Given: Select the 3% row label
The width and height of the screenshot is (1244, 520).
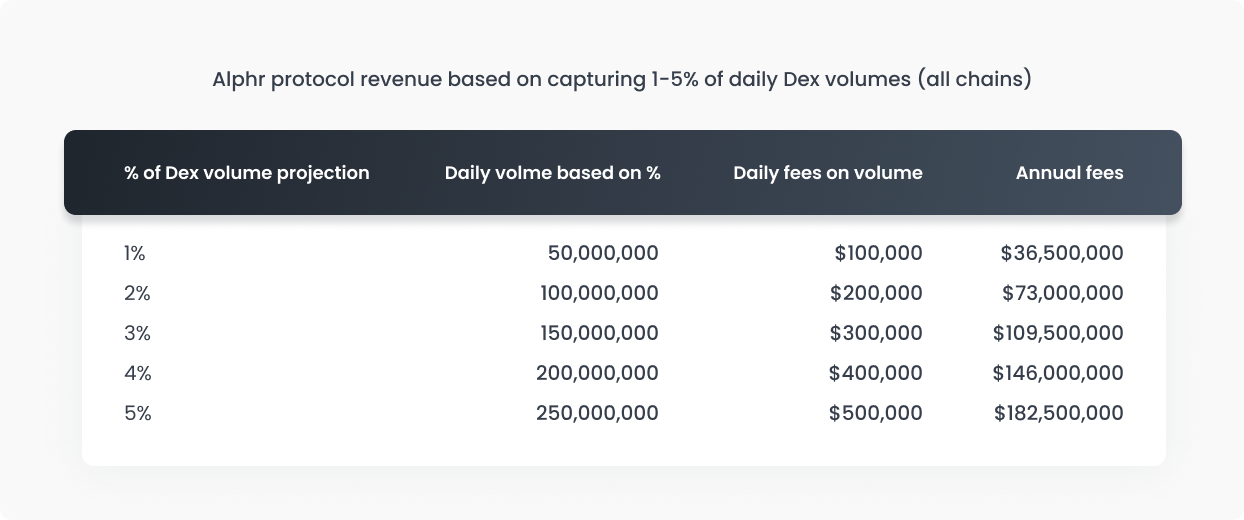Looking at the screenshot, I should click(x=137, y=334).
